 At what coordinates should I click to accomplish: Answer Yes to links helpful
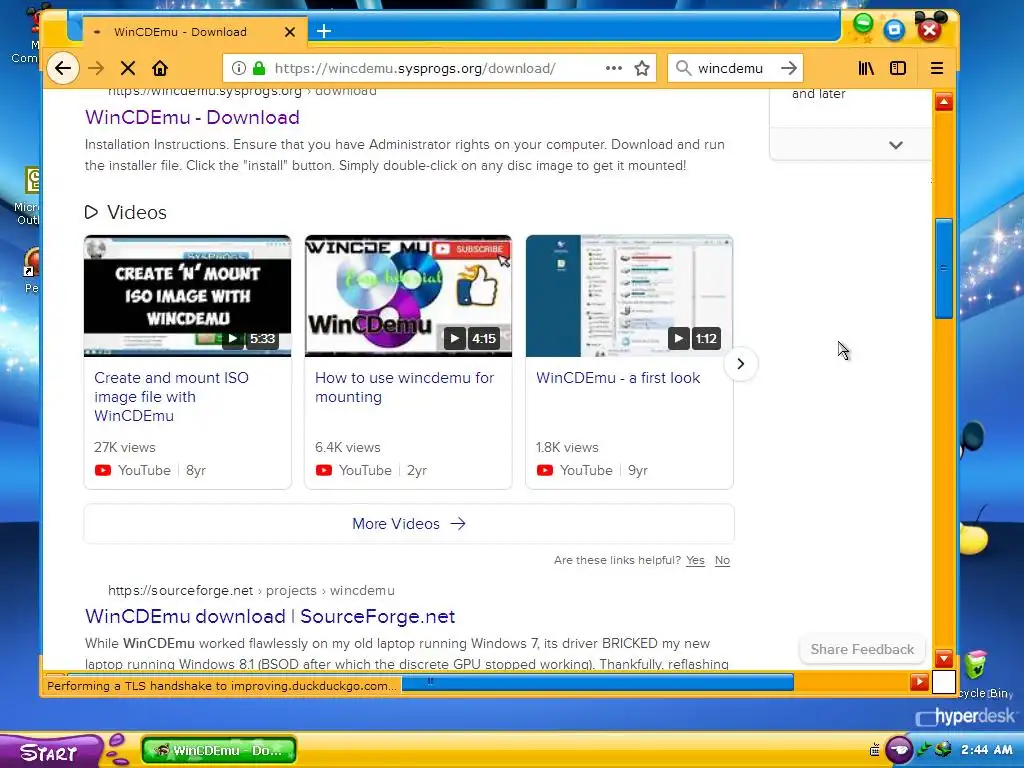696,560
